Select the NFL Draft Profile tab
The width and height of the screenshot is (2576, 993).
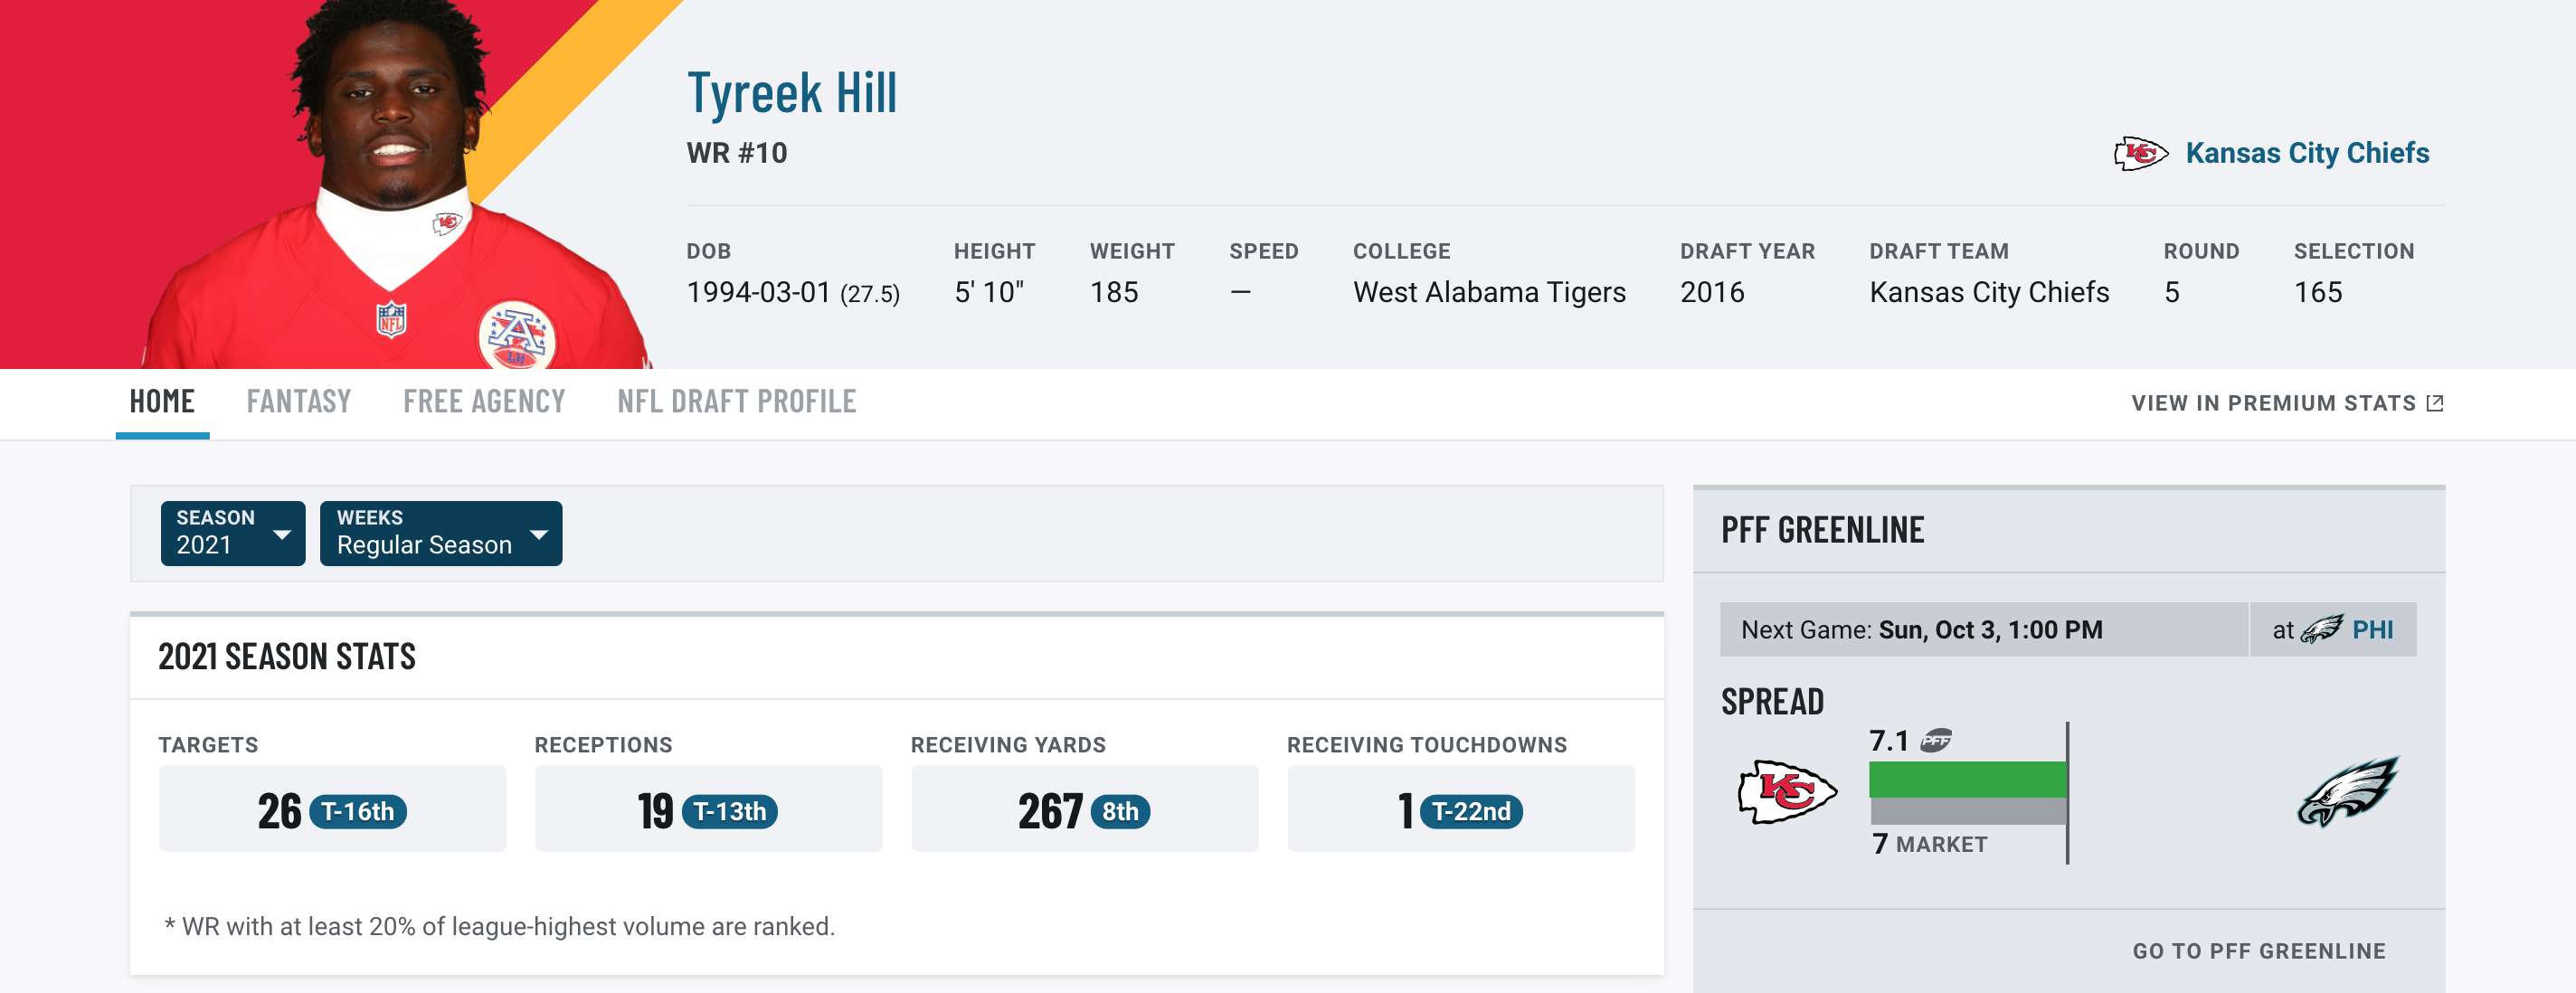pos(736,402)
